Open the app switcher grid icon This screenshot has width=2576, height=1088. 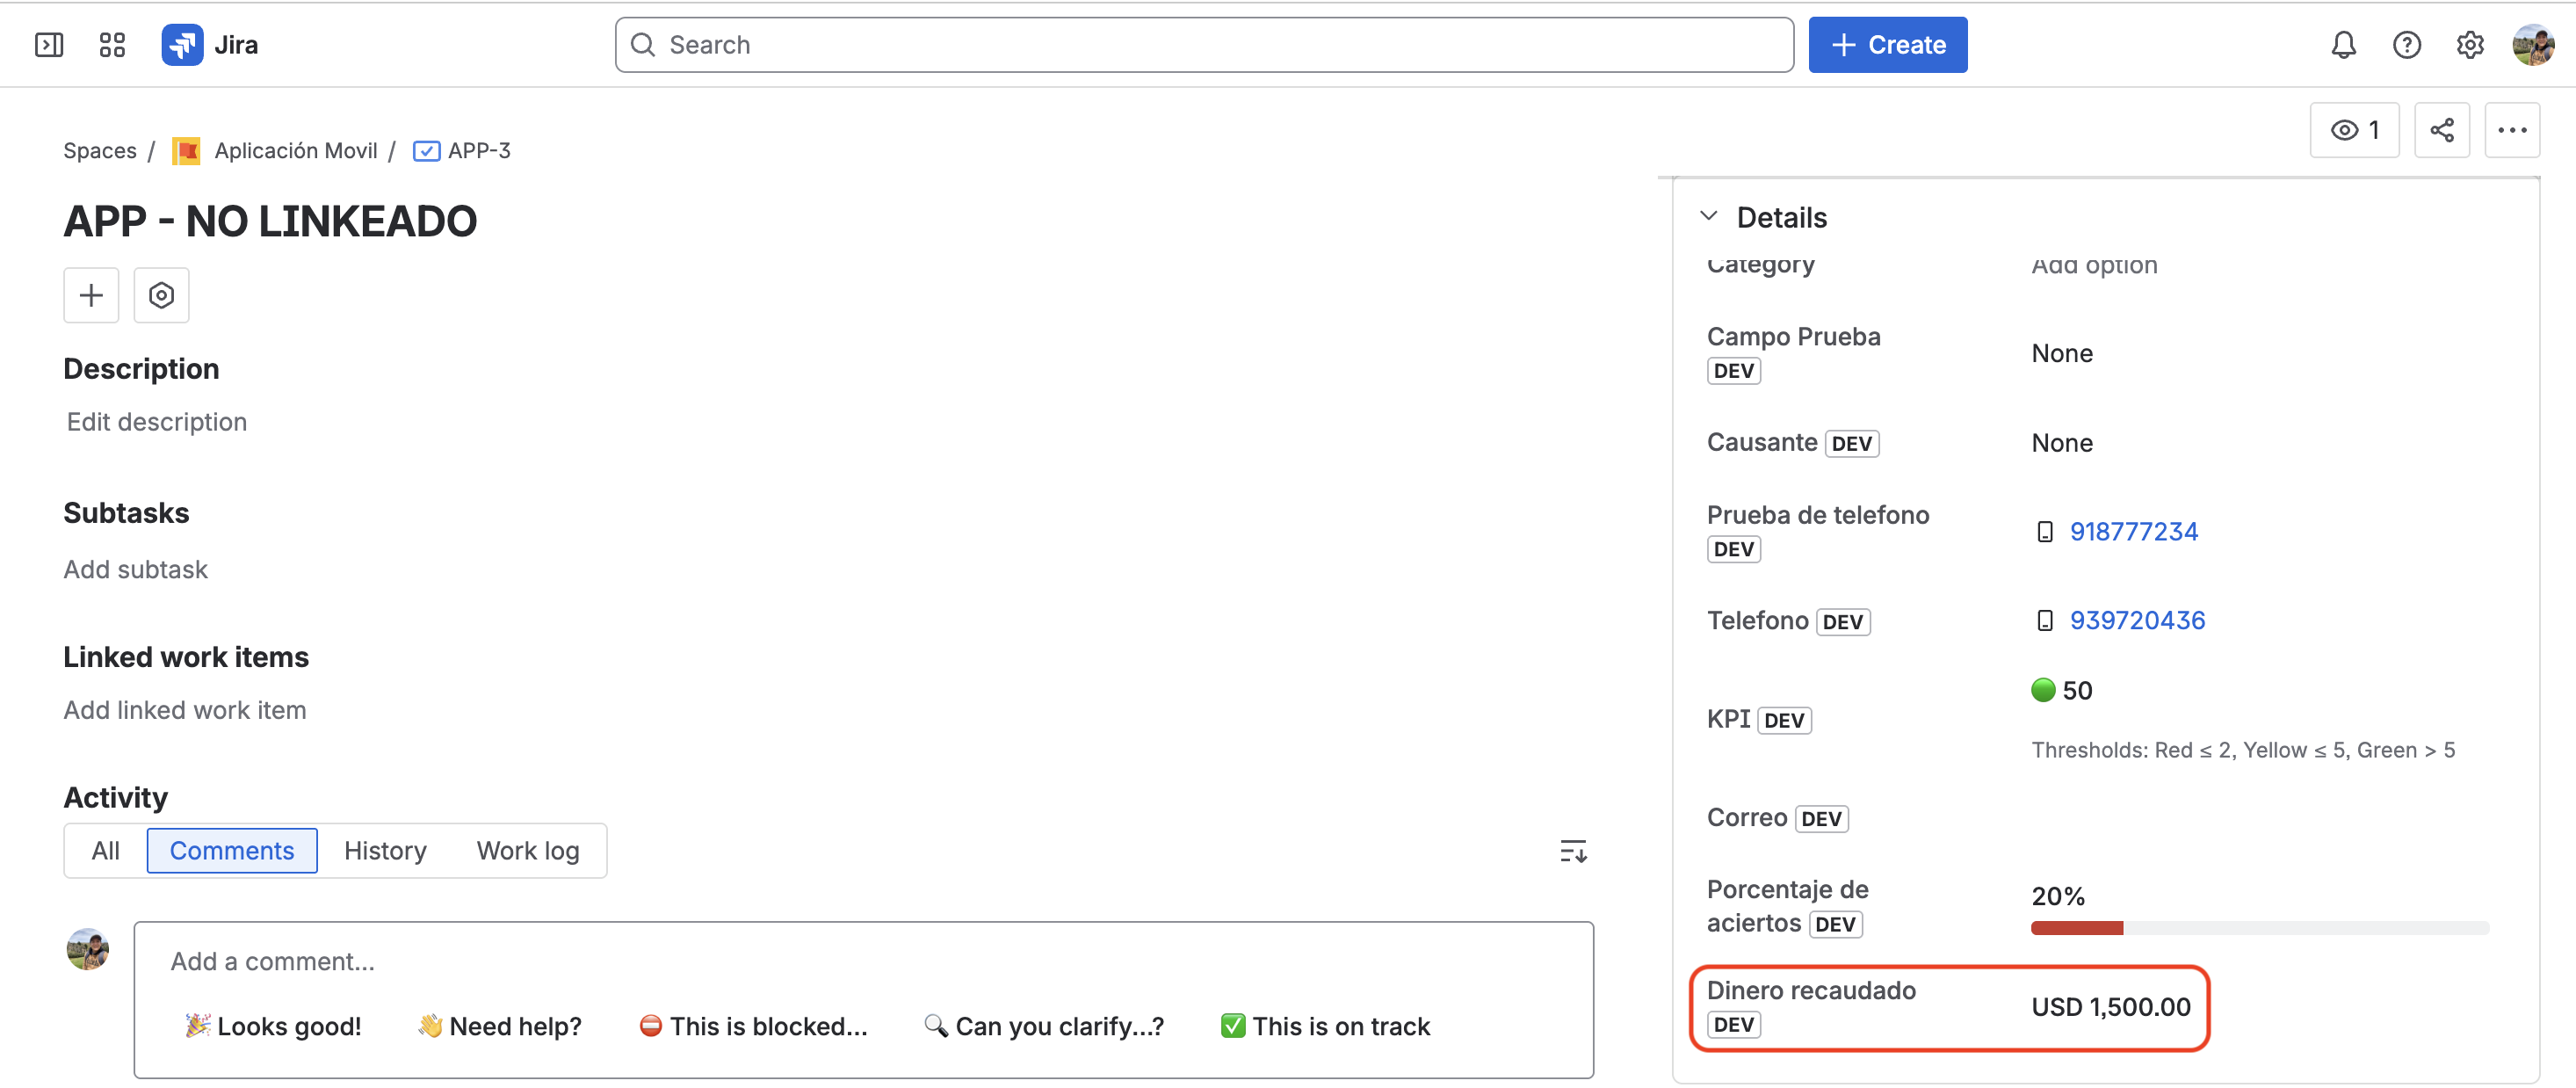112,45
